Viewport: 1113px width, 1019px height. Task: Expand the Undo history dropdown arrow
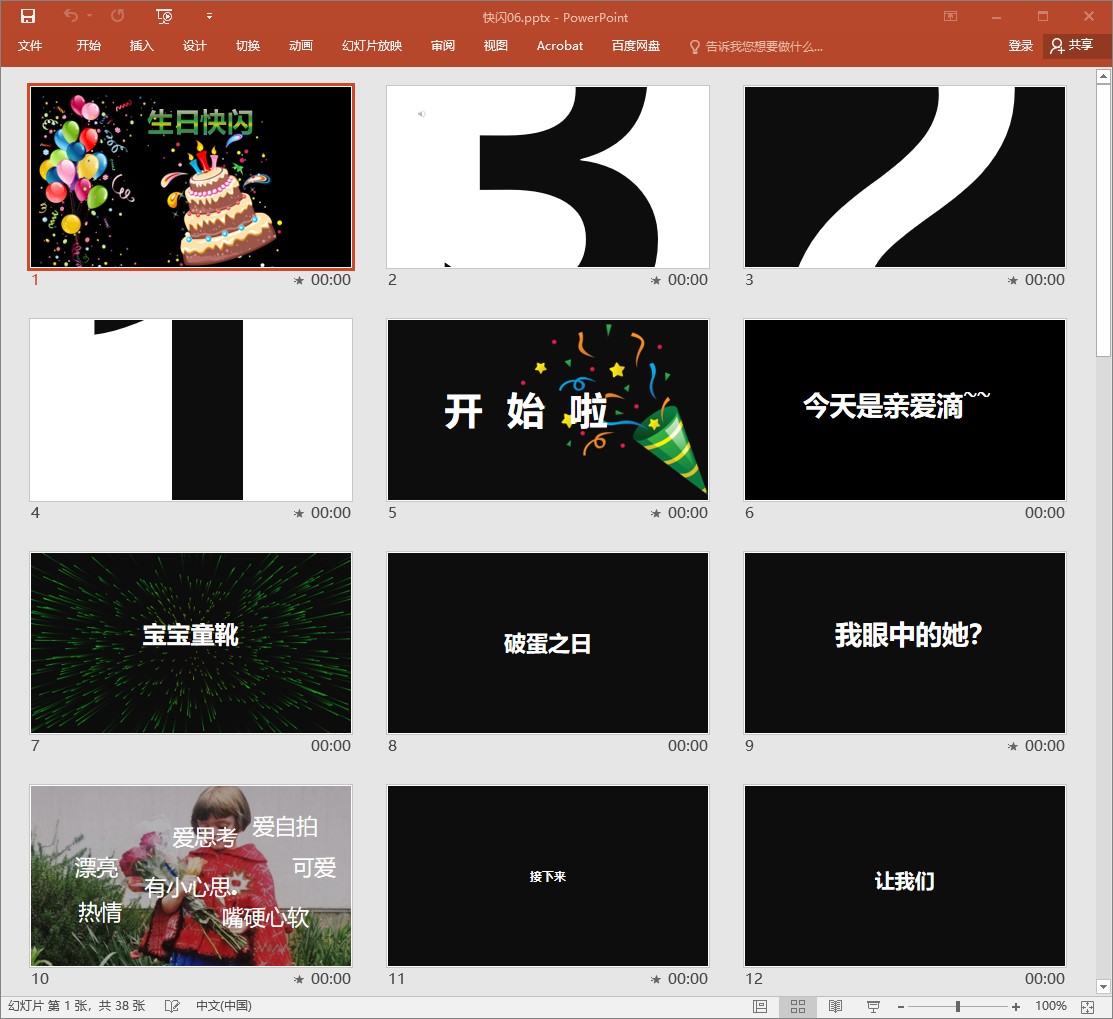click(90, 16)
